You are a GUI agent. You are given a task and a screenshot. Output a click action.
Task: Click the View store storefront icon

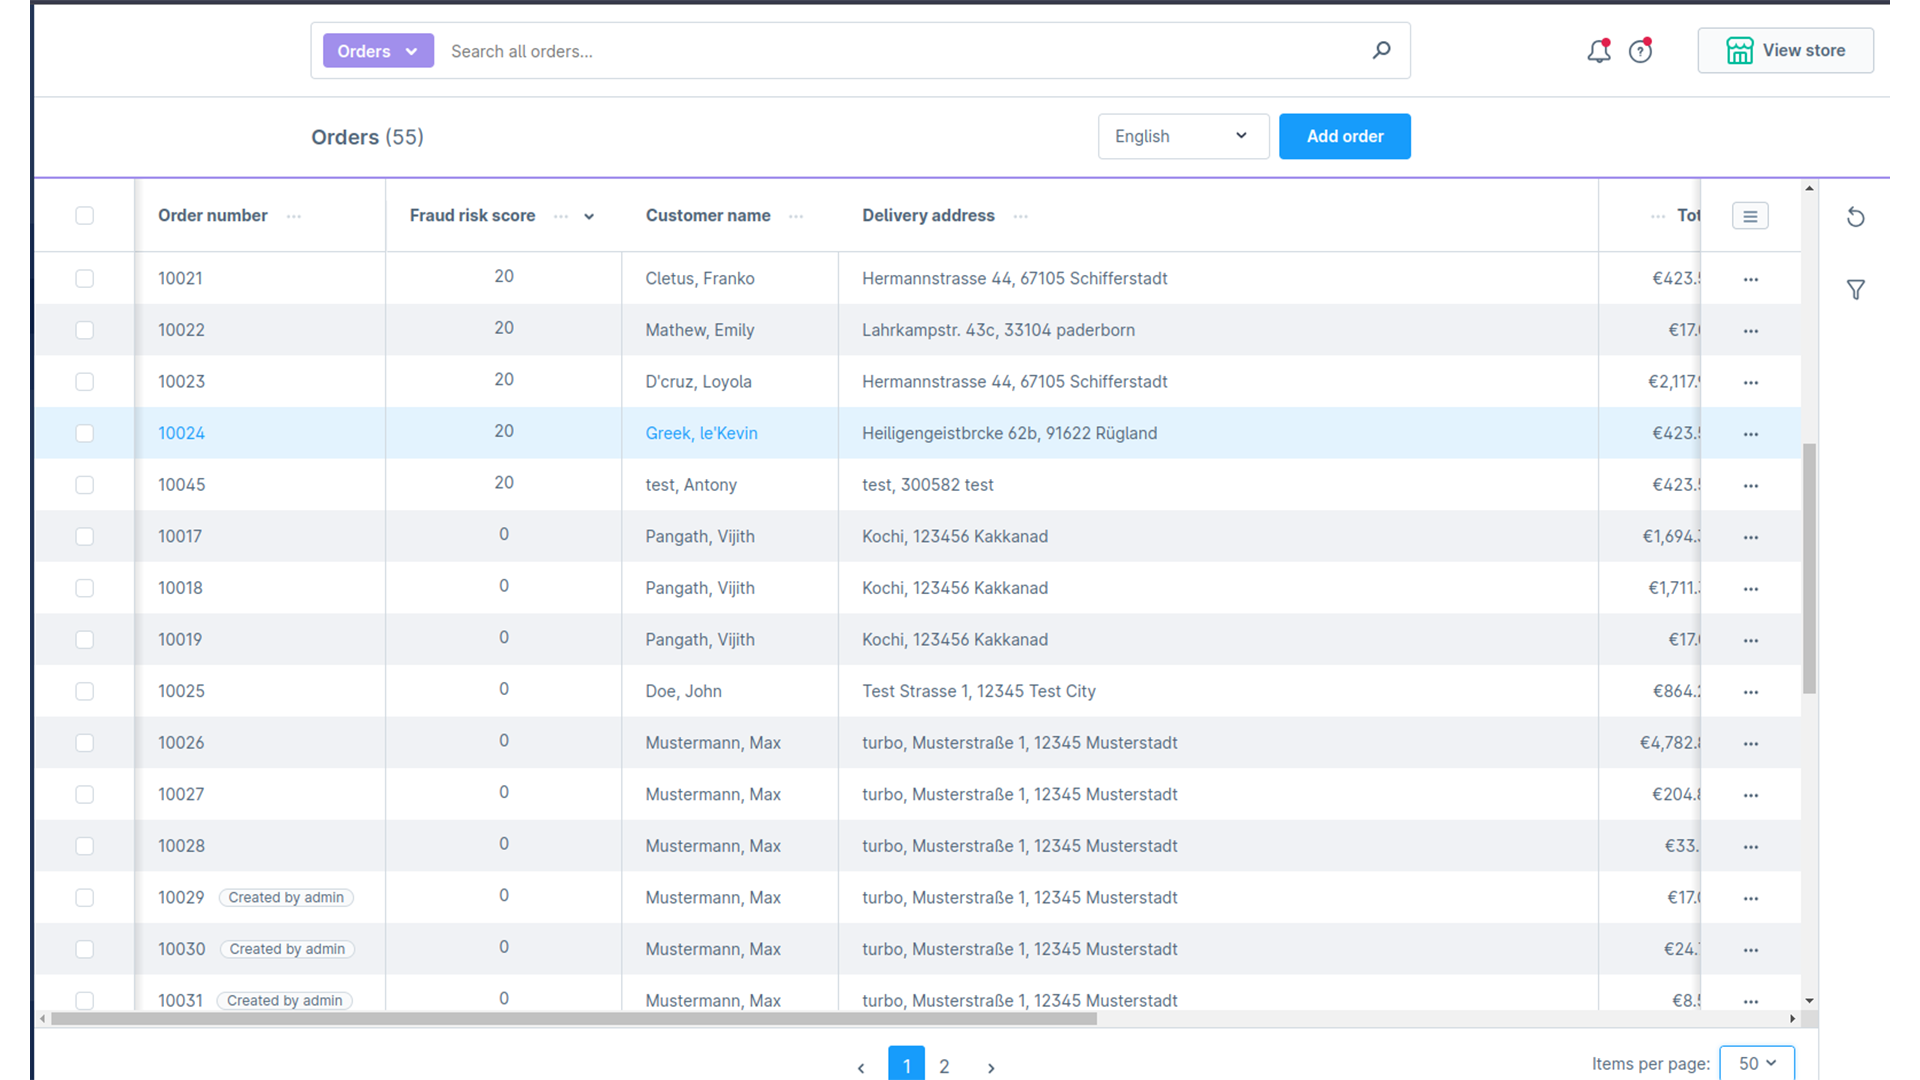tap(1741, 51)
